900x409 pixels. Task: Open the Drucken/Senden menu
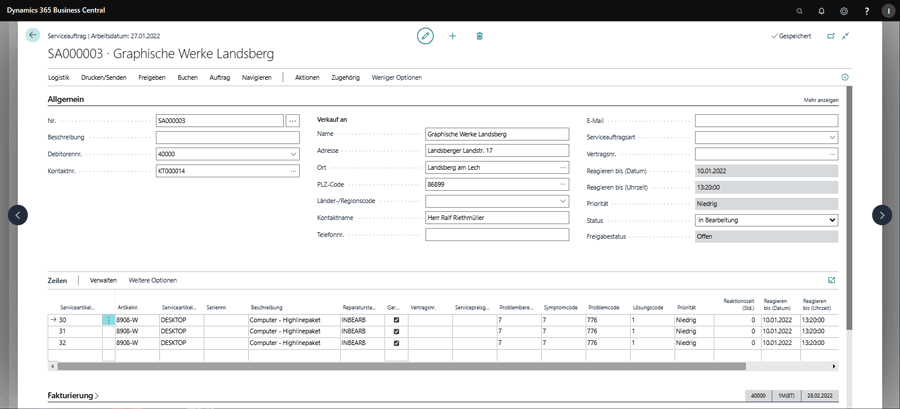point(103,77)
